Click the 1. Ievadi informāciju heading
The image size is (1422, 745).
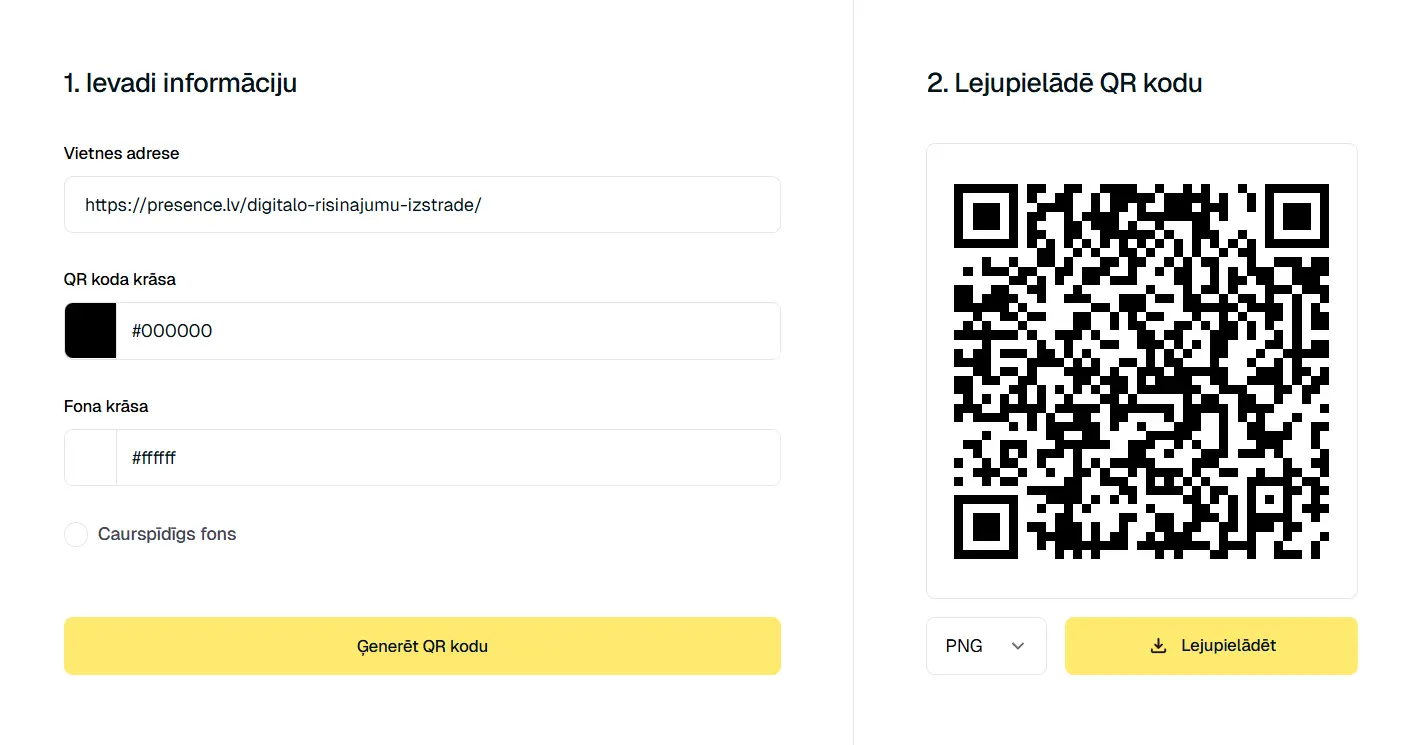tap(180, 83)
